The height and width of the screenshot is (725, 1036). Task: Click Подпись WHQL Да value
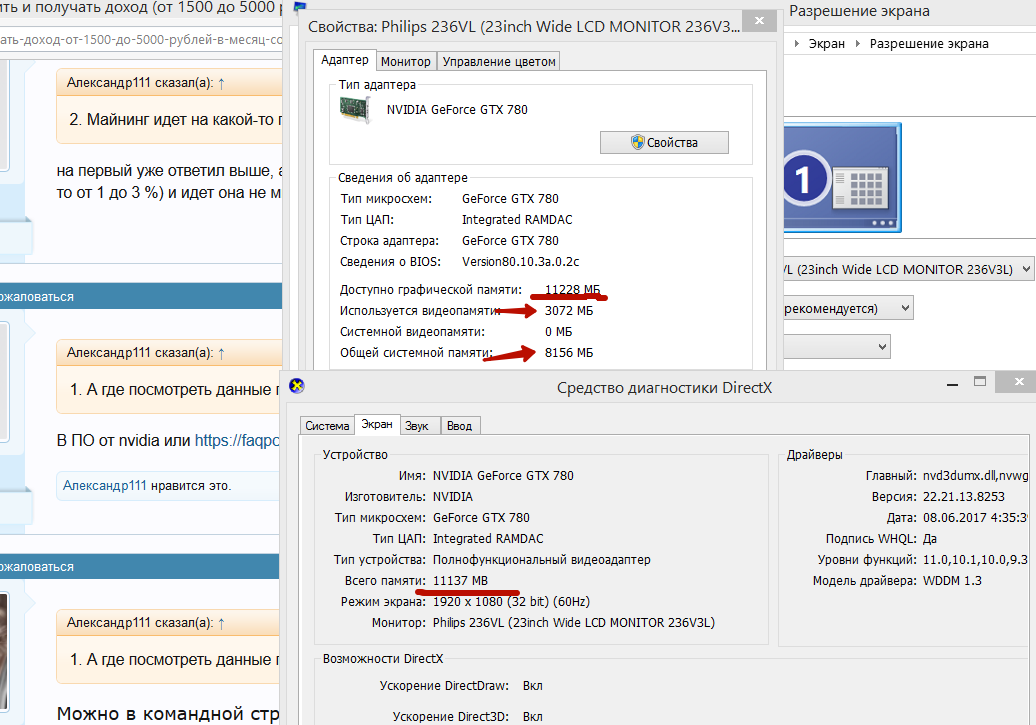[930, 539]
